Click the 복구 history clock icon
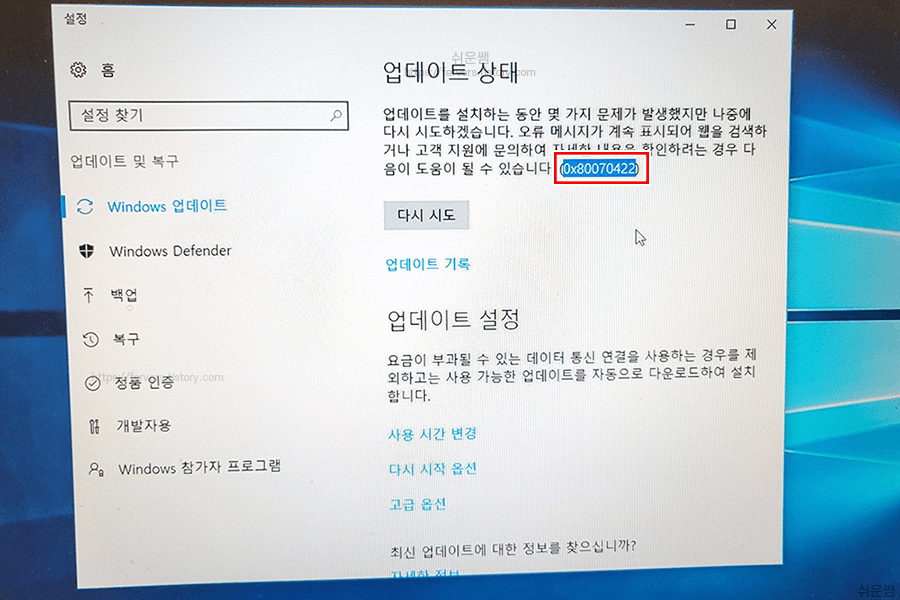This screenshot has width=900, height=600. click(91, 339)
